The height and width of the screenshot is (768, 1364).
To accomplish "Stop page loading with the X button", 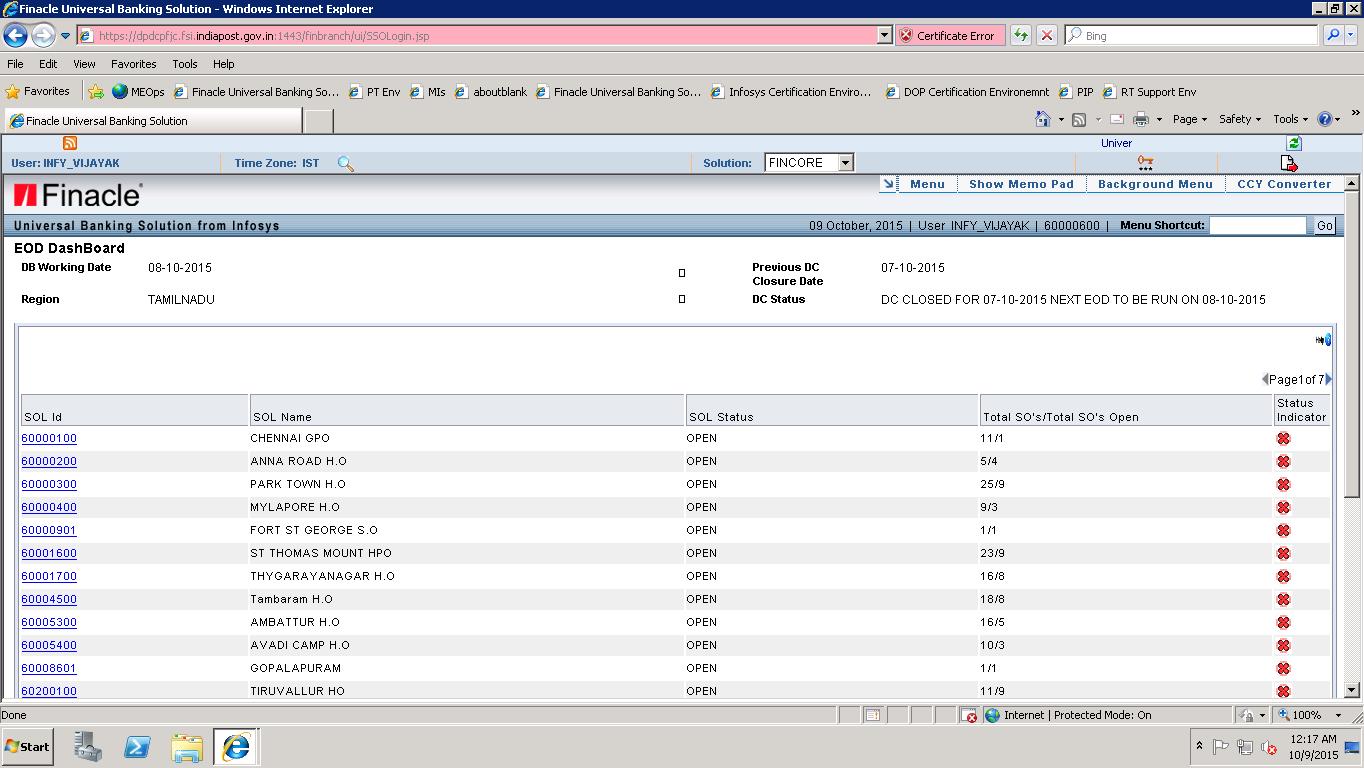I will (x=1046, y=35).
